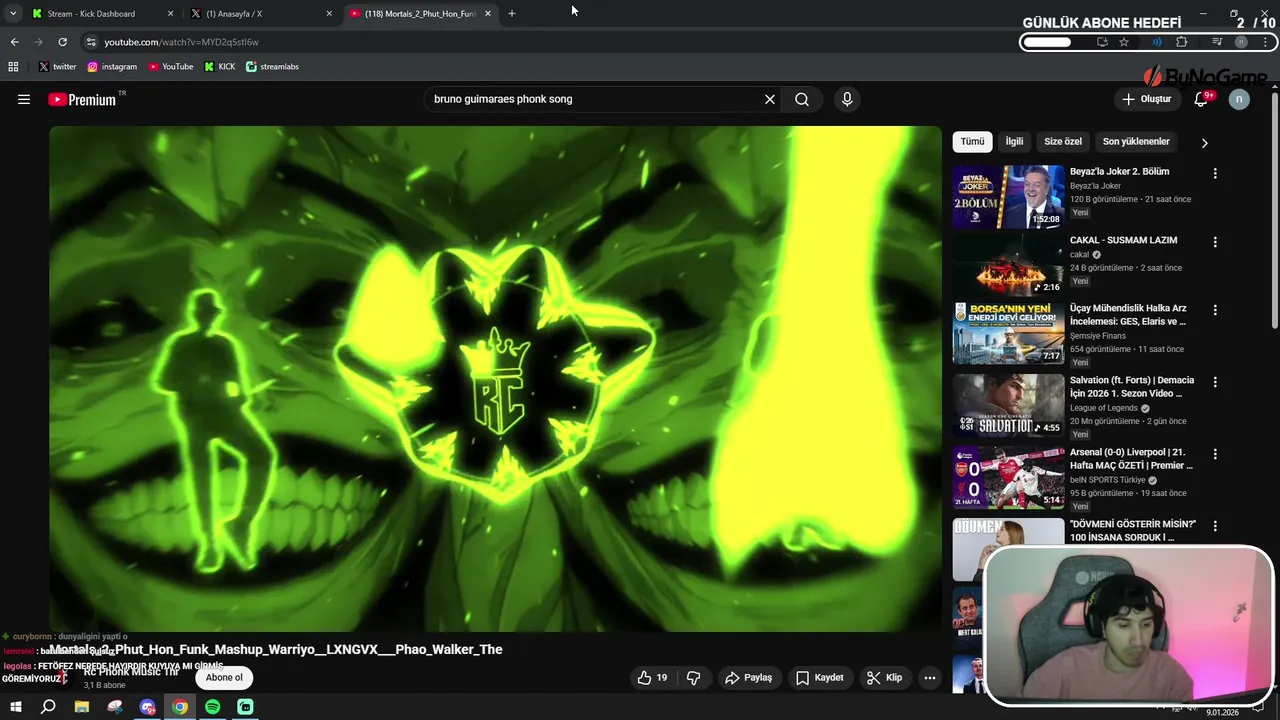Select the Tümü filter chip
This screenshot has height=720, width=1280.
click(972, 142)
